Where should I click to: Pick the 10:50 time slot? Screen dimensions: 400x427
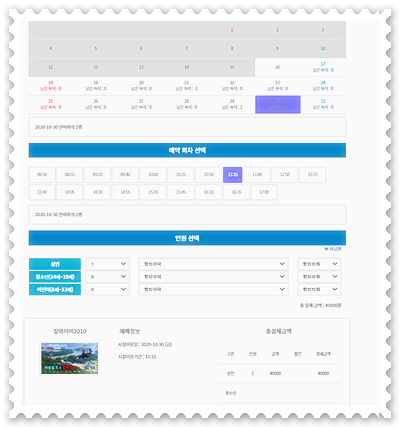(x=209, y=175)
